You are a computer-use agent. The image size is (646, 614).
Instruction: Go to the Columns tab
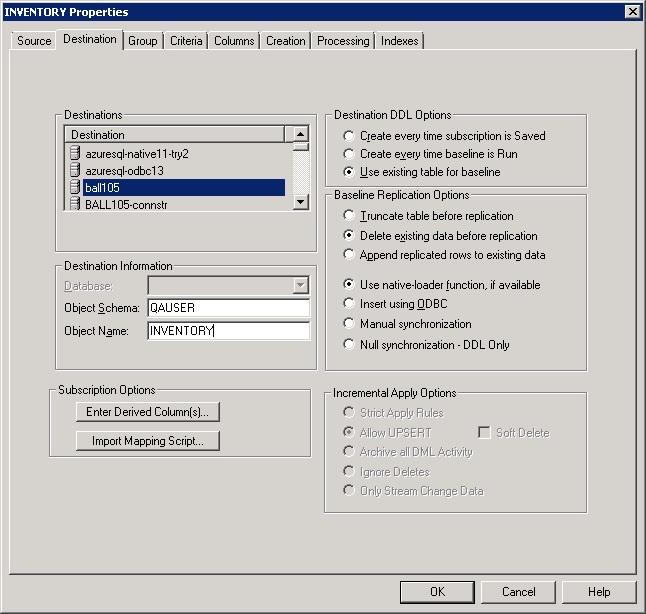234,41
